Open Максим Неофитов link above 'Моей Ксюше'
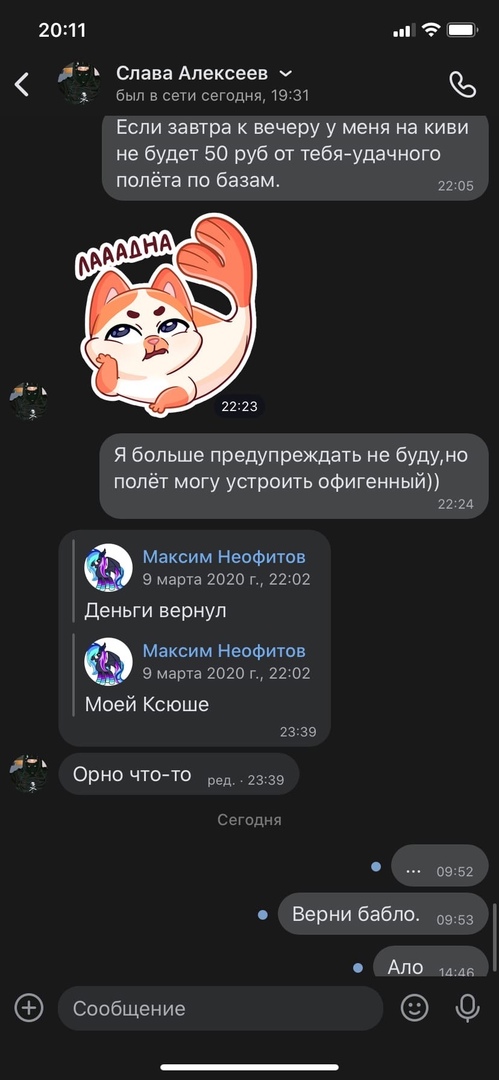The height and width of the screenshot is (1080, 499). pyautogui.click(x=224, y=650)
